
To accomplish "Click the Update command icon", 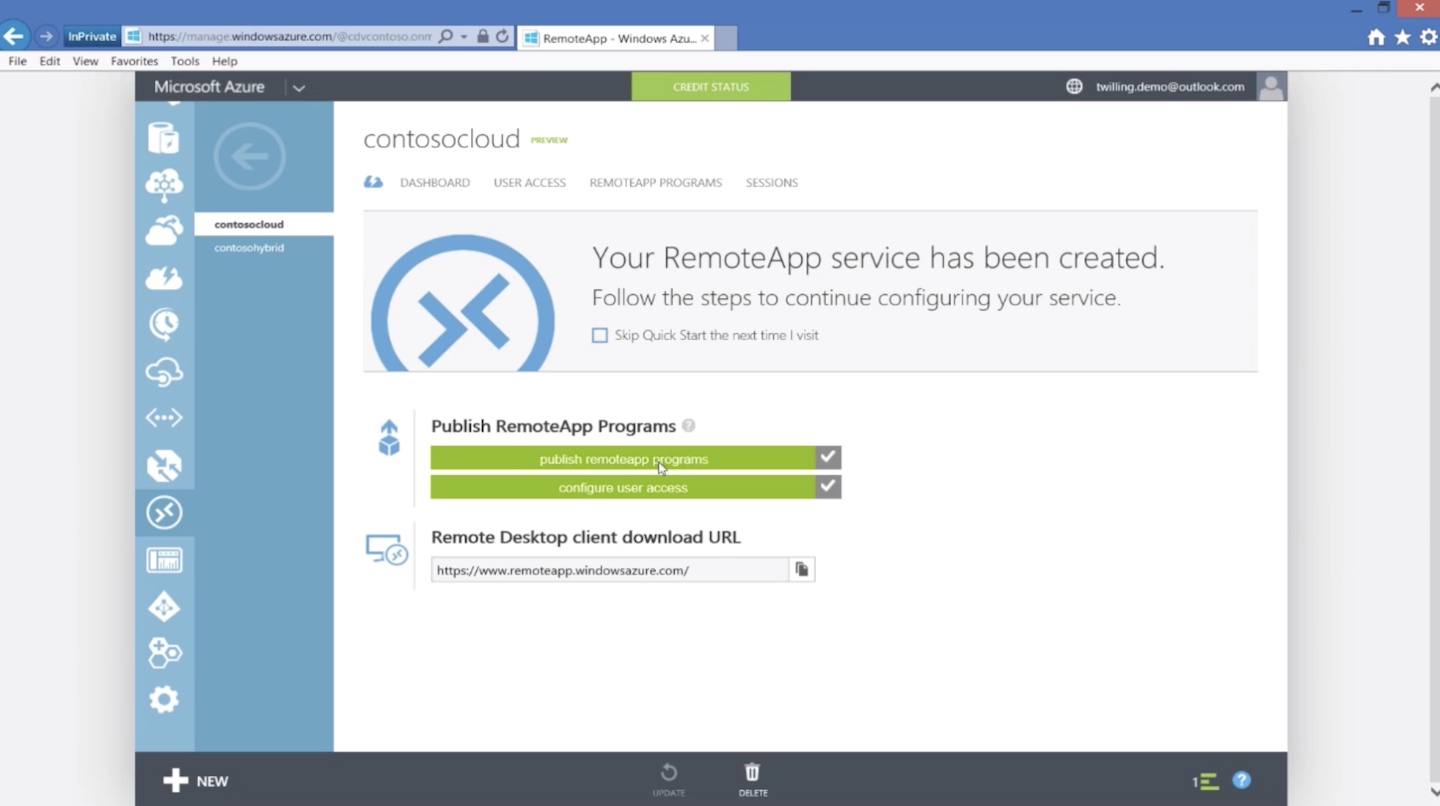I will tap(669, 779).
